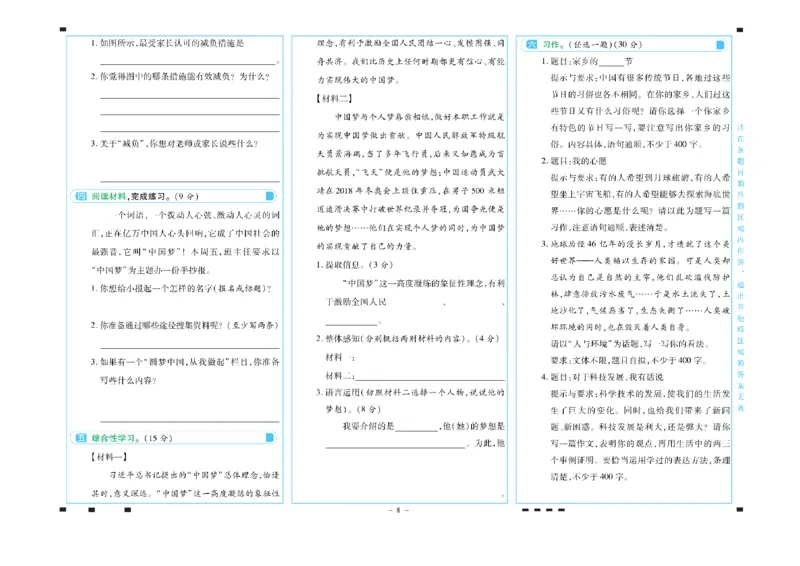This screenshot has height=566, width=800.
Task: Click the question 如图所示,最受家长认可的减负措施是
Action: point(167,43)
